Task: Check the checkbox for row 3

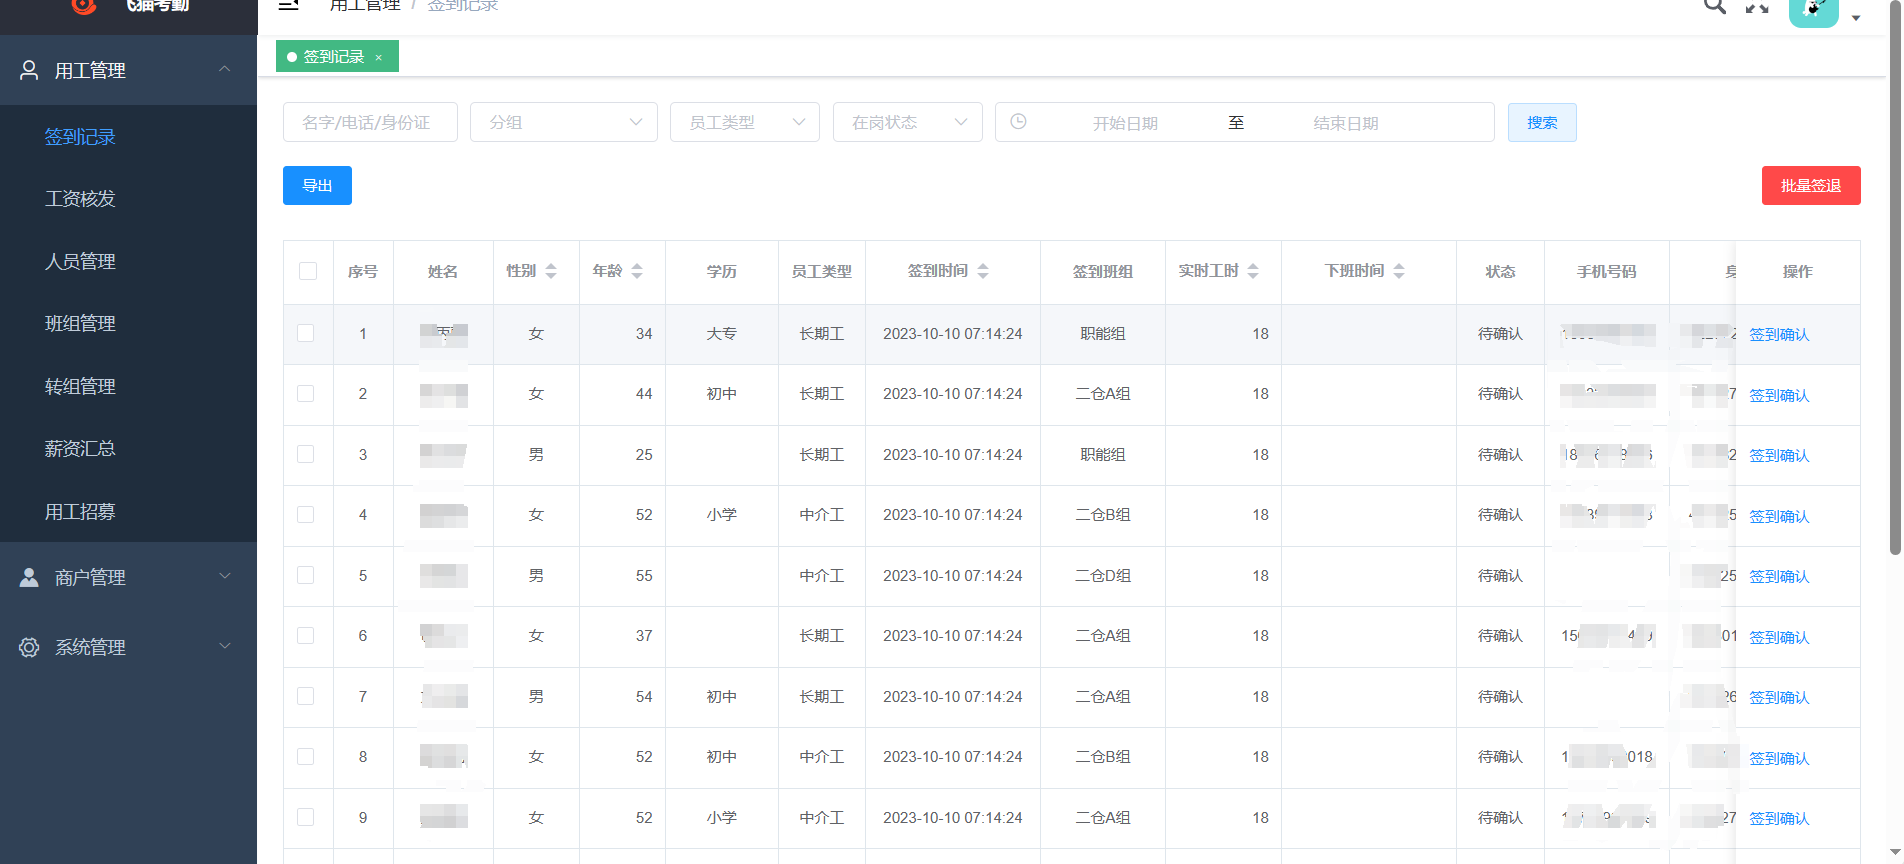Action: pyautogui.click(x=306, y=454)
